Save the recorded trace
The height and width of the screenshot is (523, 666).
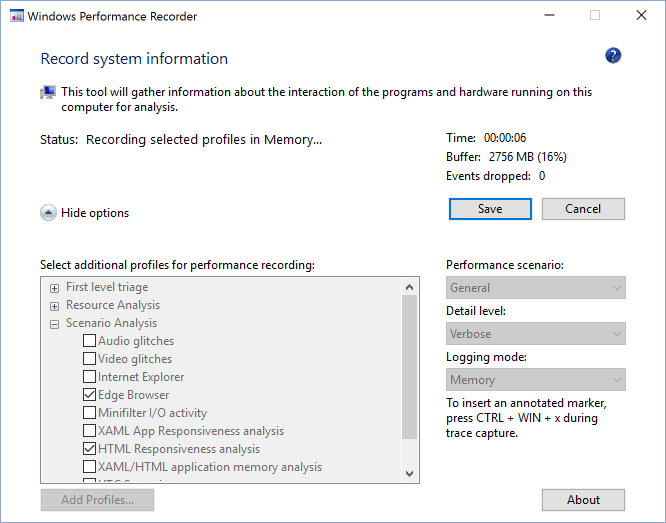490,209
